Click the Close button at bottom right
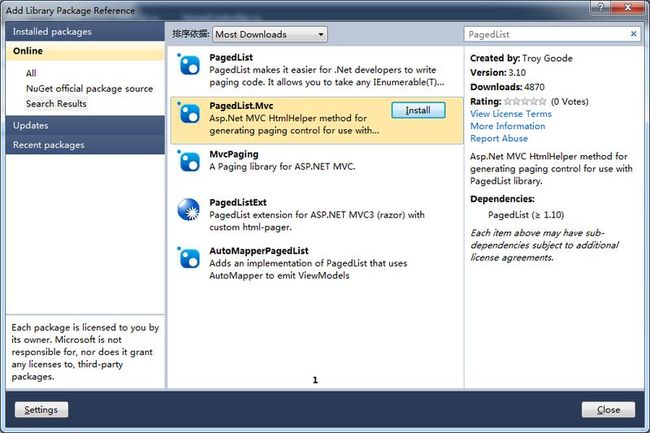This screenshot has height=433, width=650. pyautogui.click(x=608, y=410)
